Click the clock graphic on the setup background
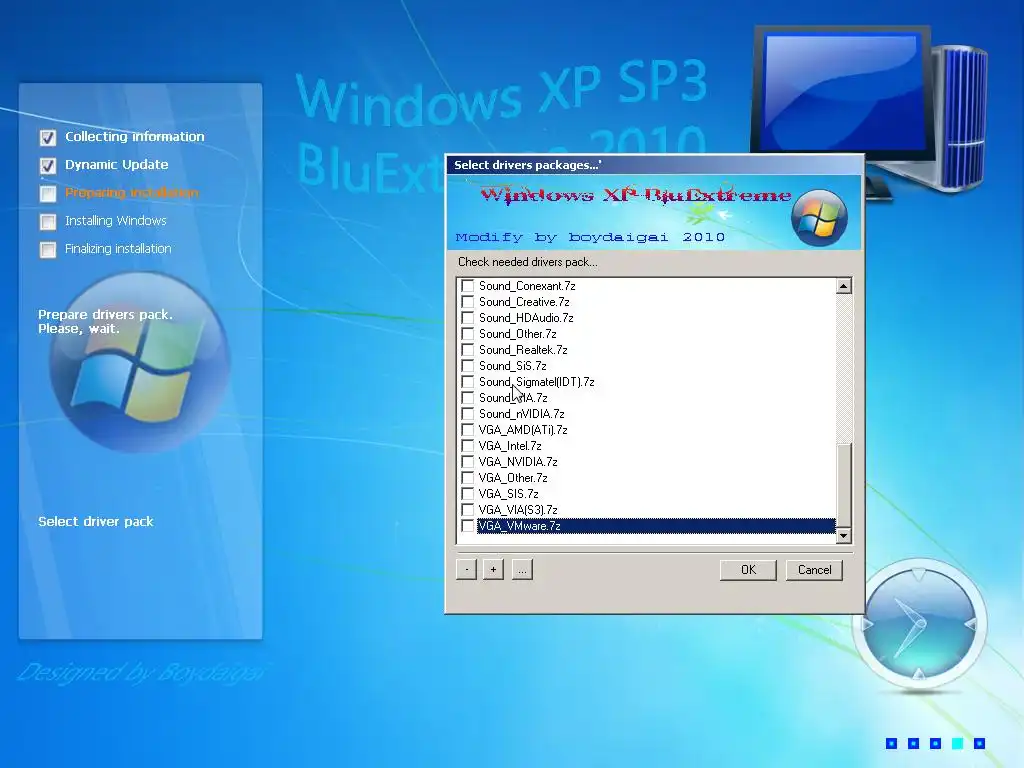 (x=920, y=624)
